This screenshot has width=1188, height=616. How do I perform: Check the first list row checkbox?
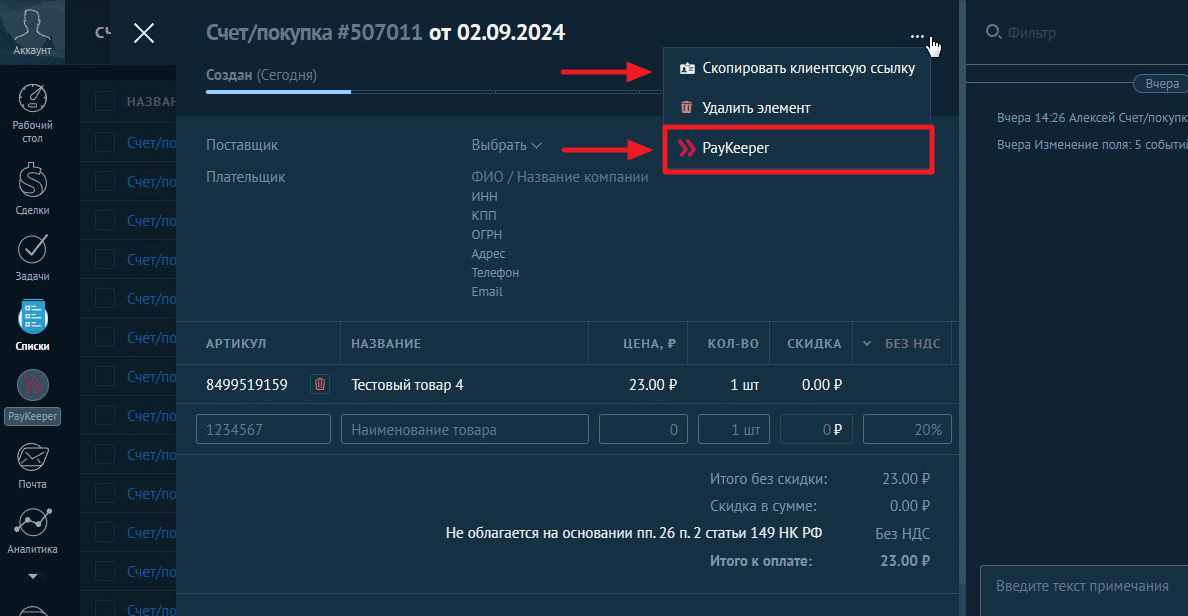pyautogui.click(x=105, y=143)
